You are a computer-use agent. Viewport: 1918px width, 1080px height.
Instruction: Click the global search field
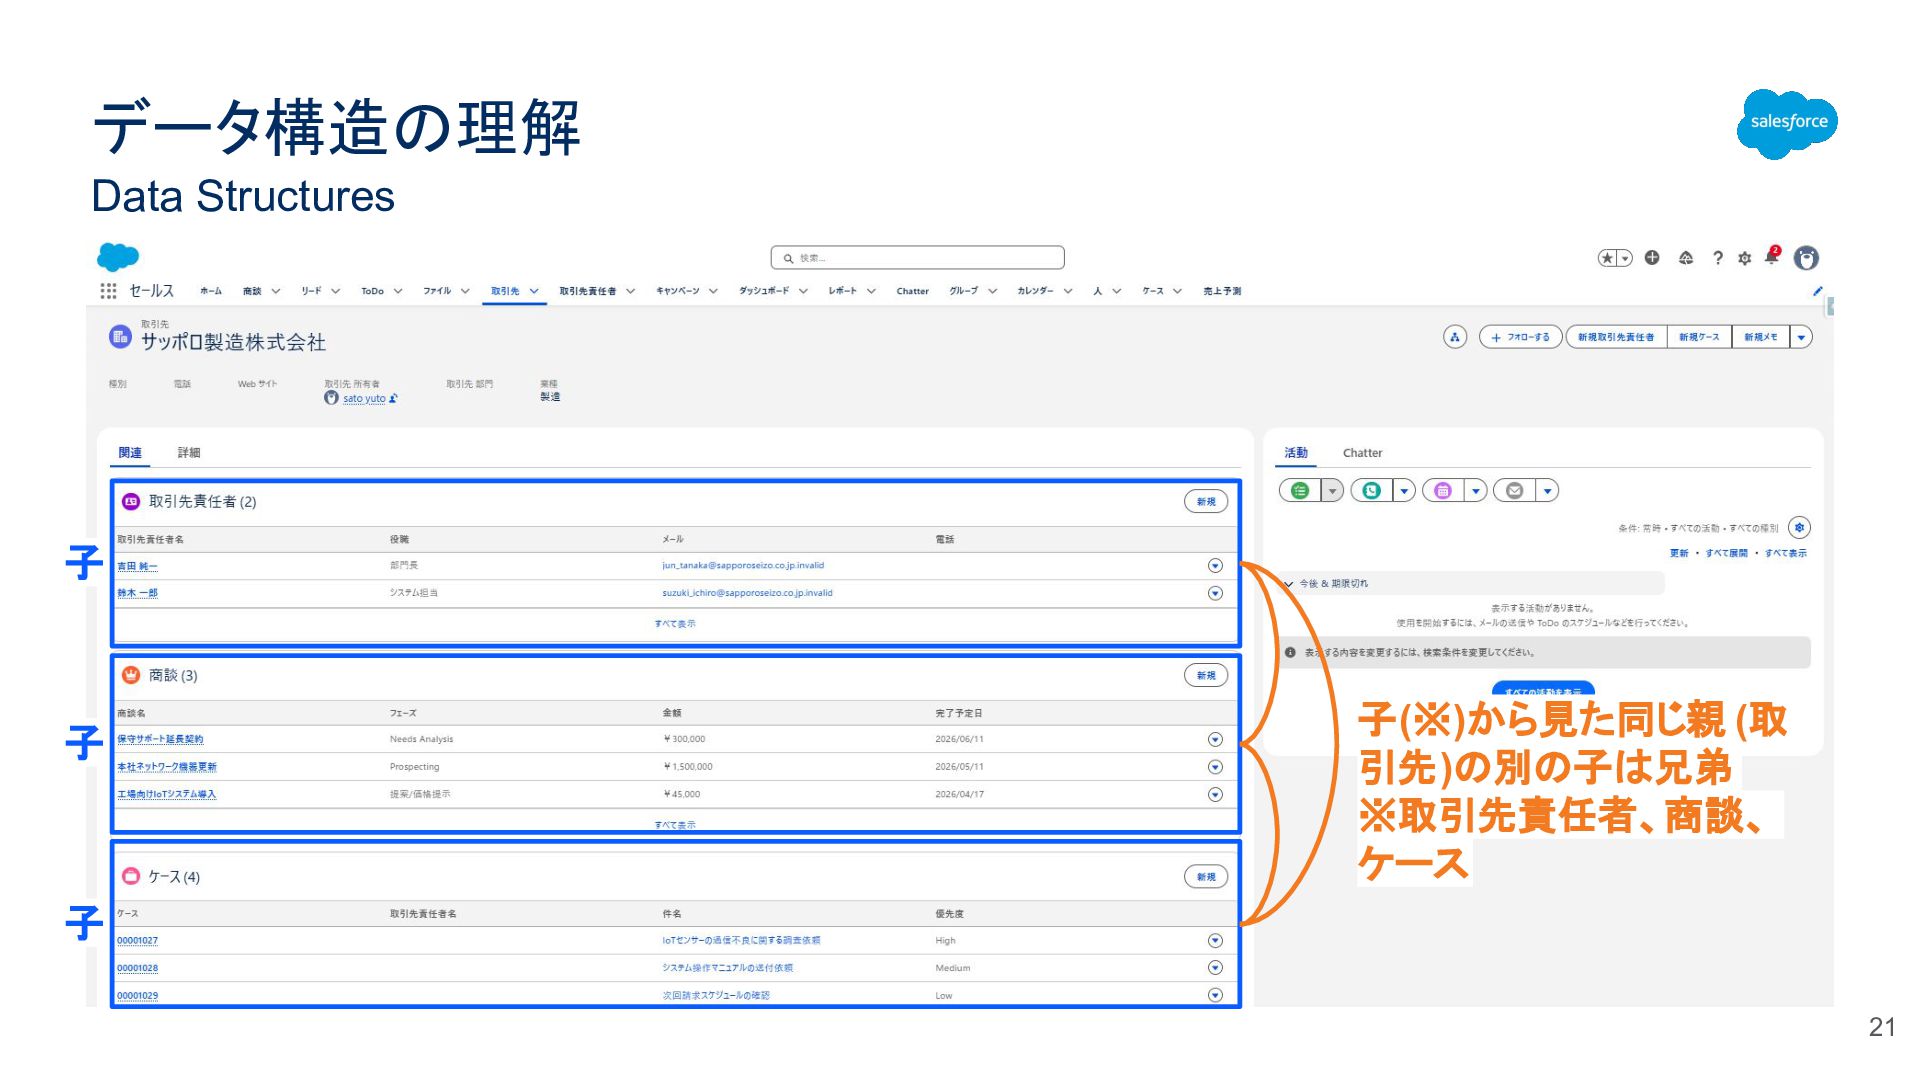click(918, 258)
